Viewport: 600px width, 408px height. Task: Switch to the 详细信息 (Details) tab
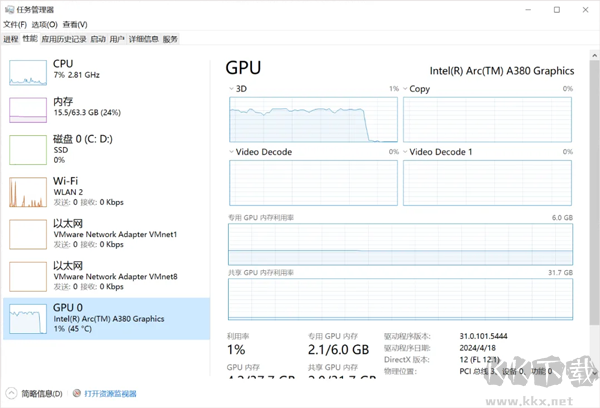[x=144, y=39]
